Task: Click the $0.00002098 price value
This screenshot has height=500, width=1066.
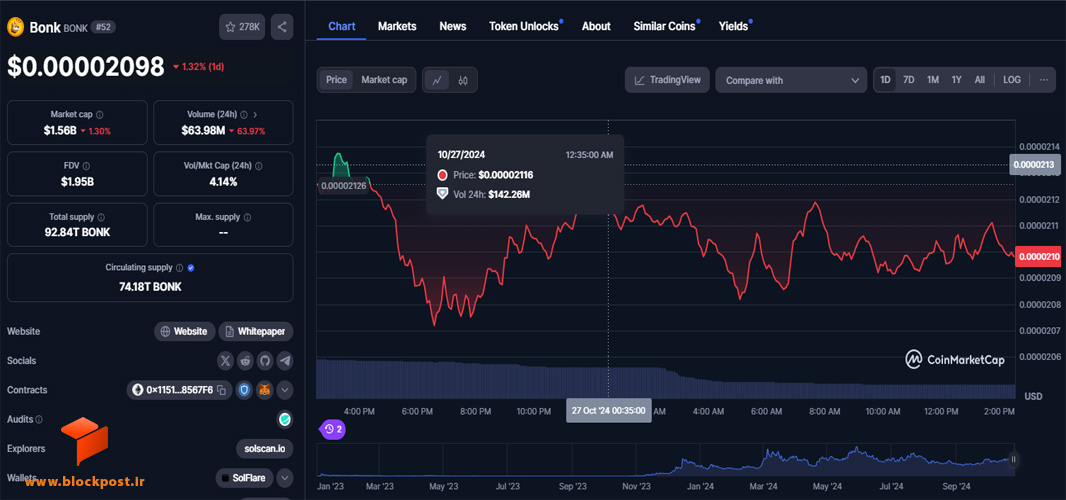Action: pyautogui.click(x=86, y=67)
